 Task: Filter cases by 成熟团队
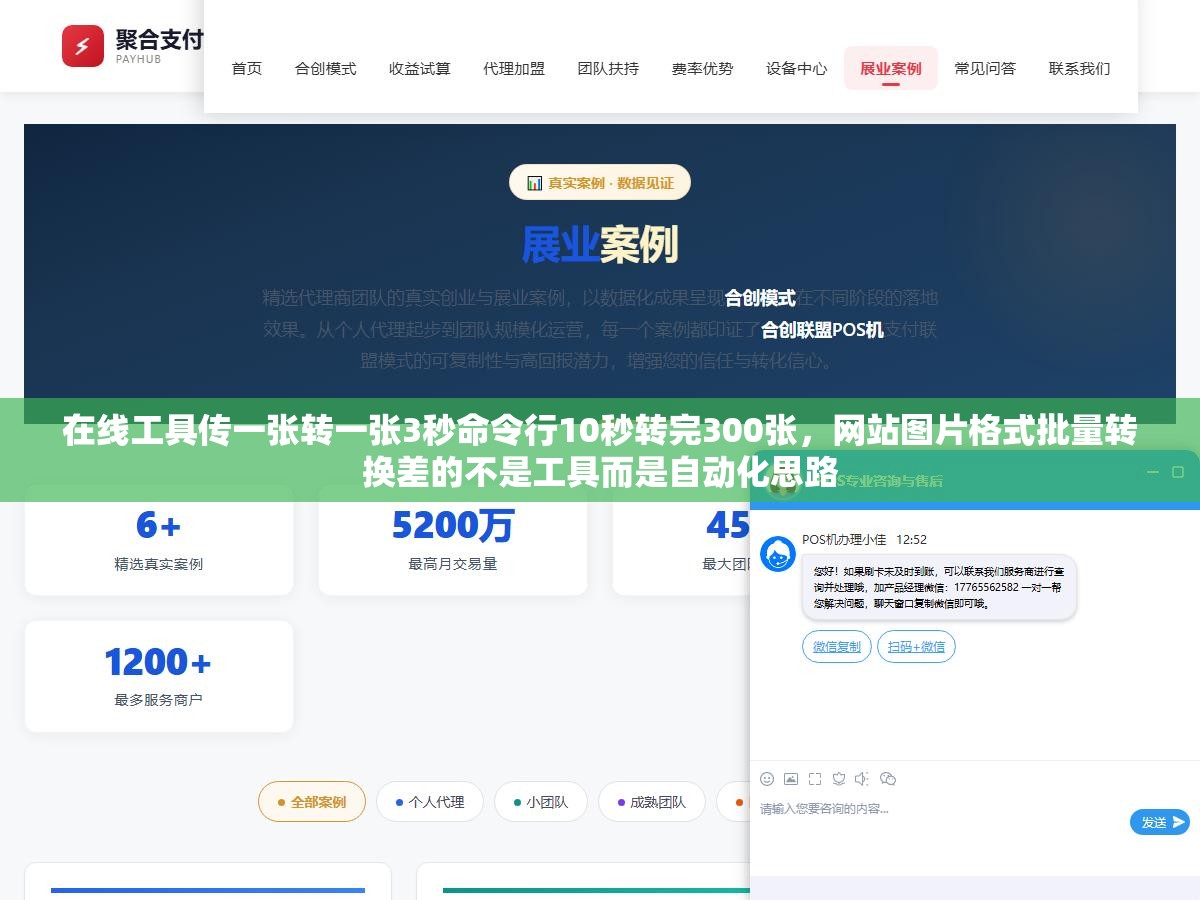[652, 802]
